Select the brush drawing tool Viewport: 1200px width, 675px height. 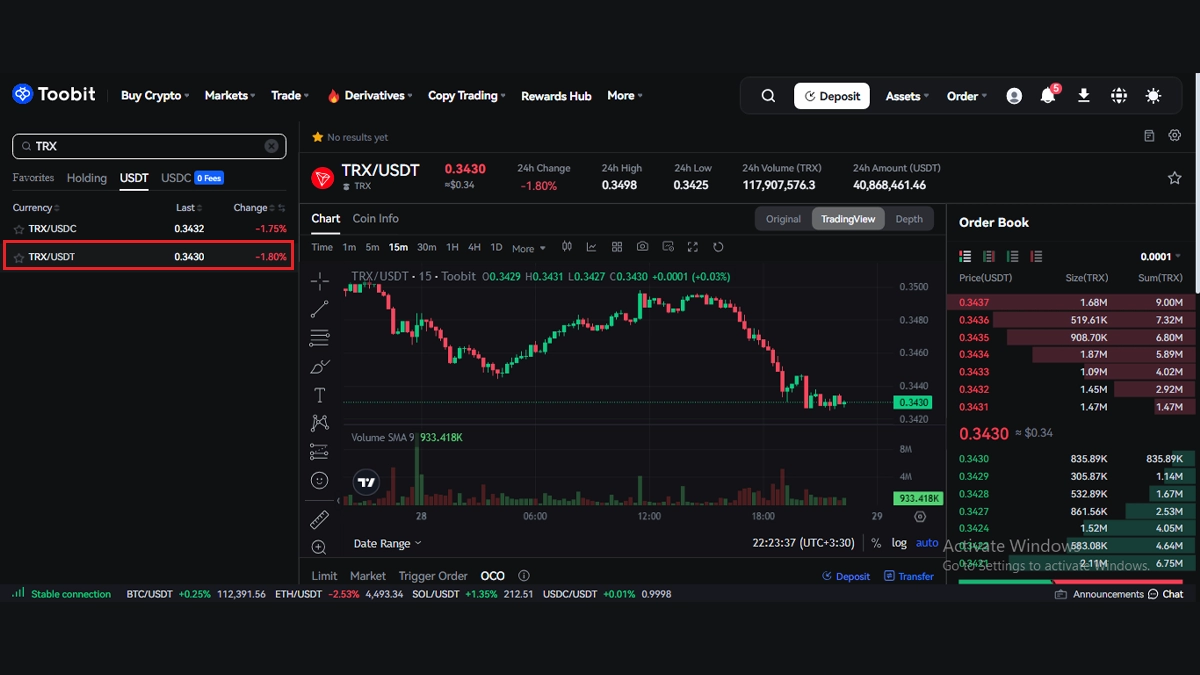pos(319,366)
